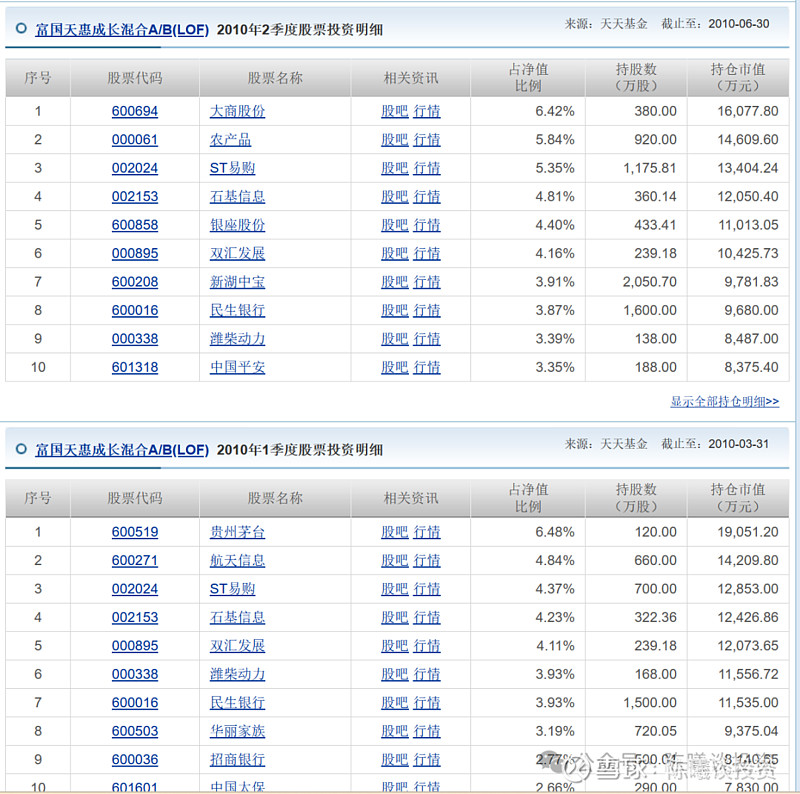
Task: Open the 新湖中宝 stock name link
Action: [x=237, y=282]
